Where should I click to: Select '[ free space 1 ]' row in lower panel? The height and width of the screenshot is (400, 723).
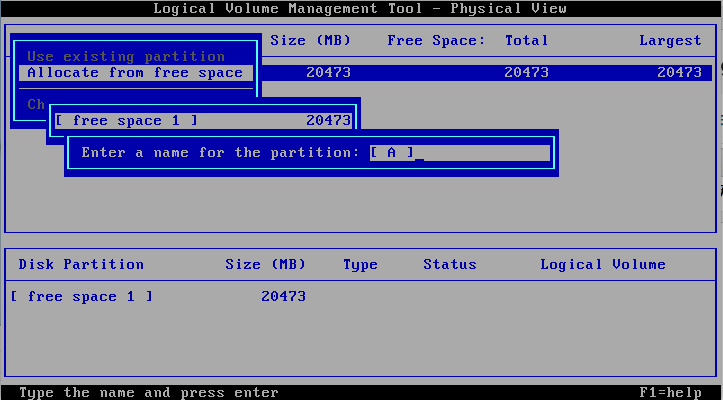point(81,297)
